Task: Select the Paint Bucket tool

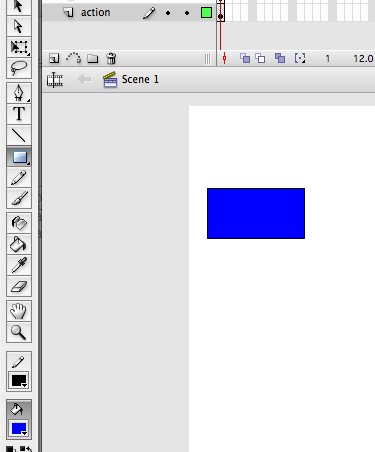Action: [x=19, y=244]
